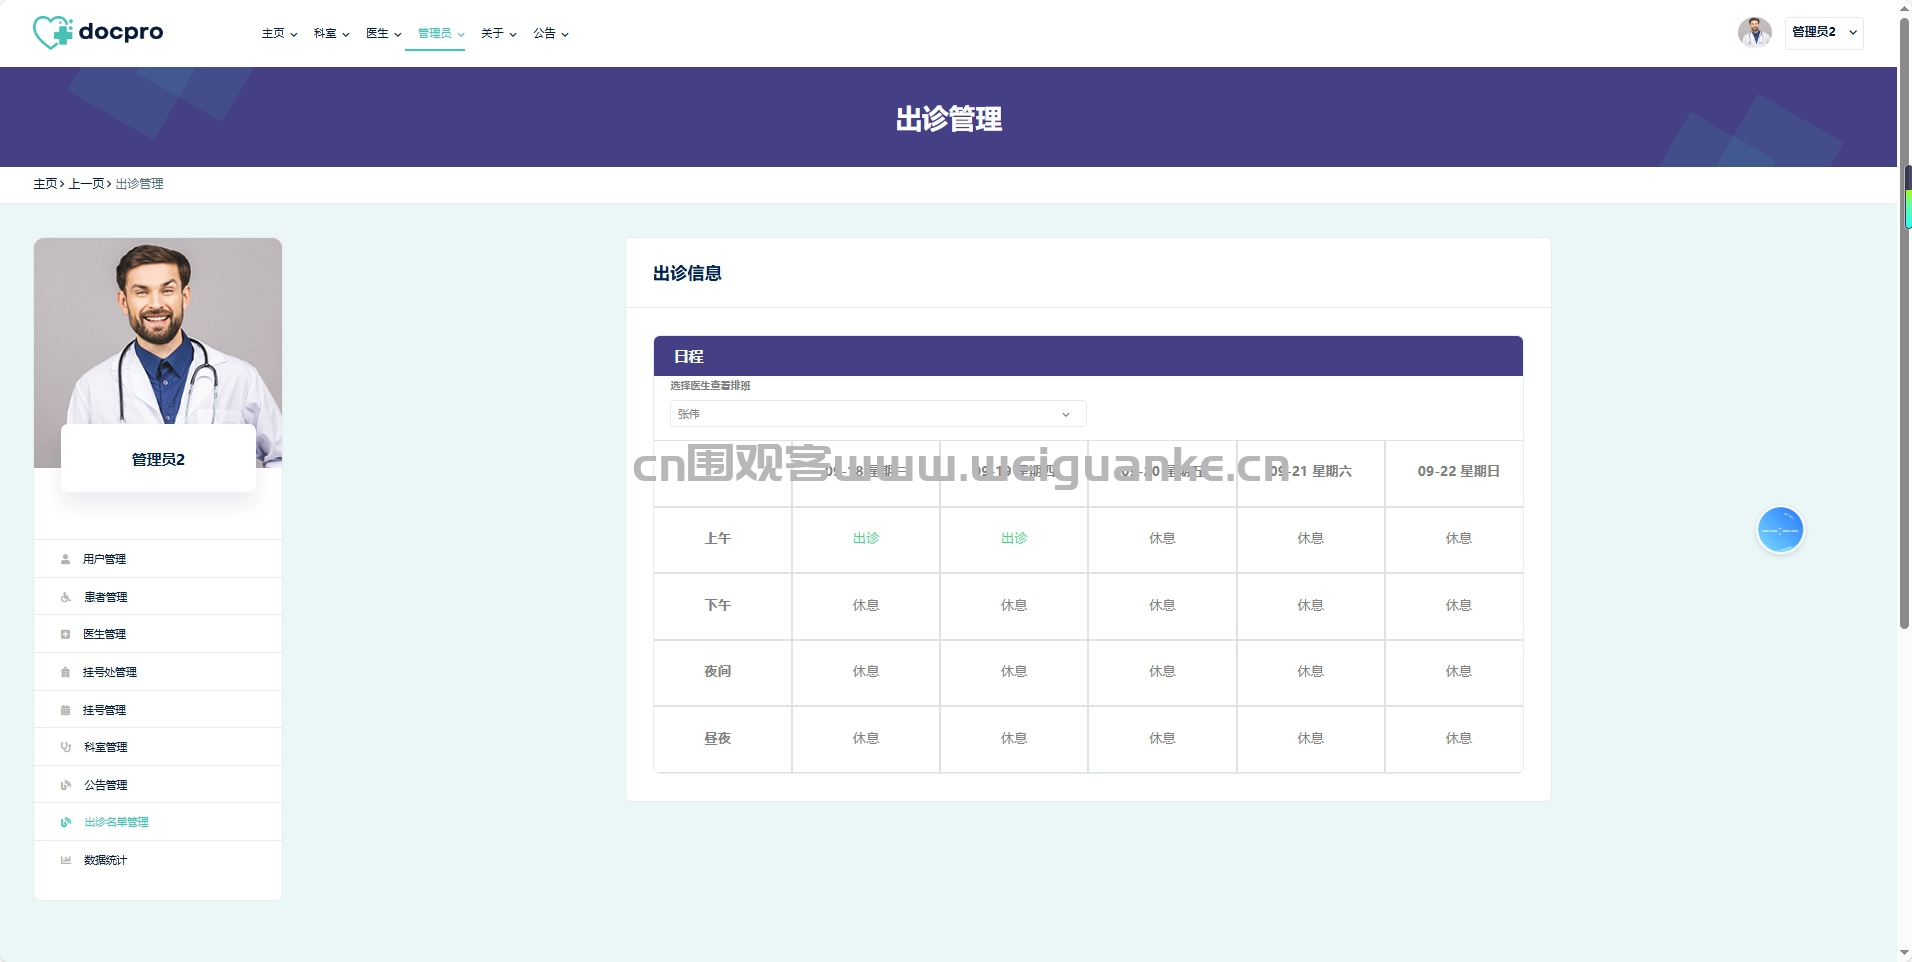Click 夜间 休息 cell under 09-18
Image resolution: width=1912 pixels, height=962 pixels.
tap(866, 672)
